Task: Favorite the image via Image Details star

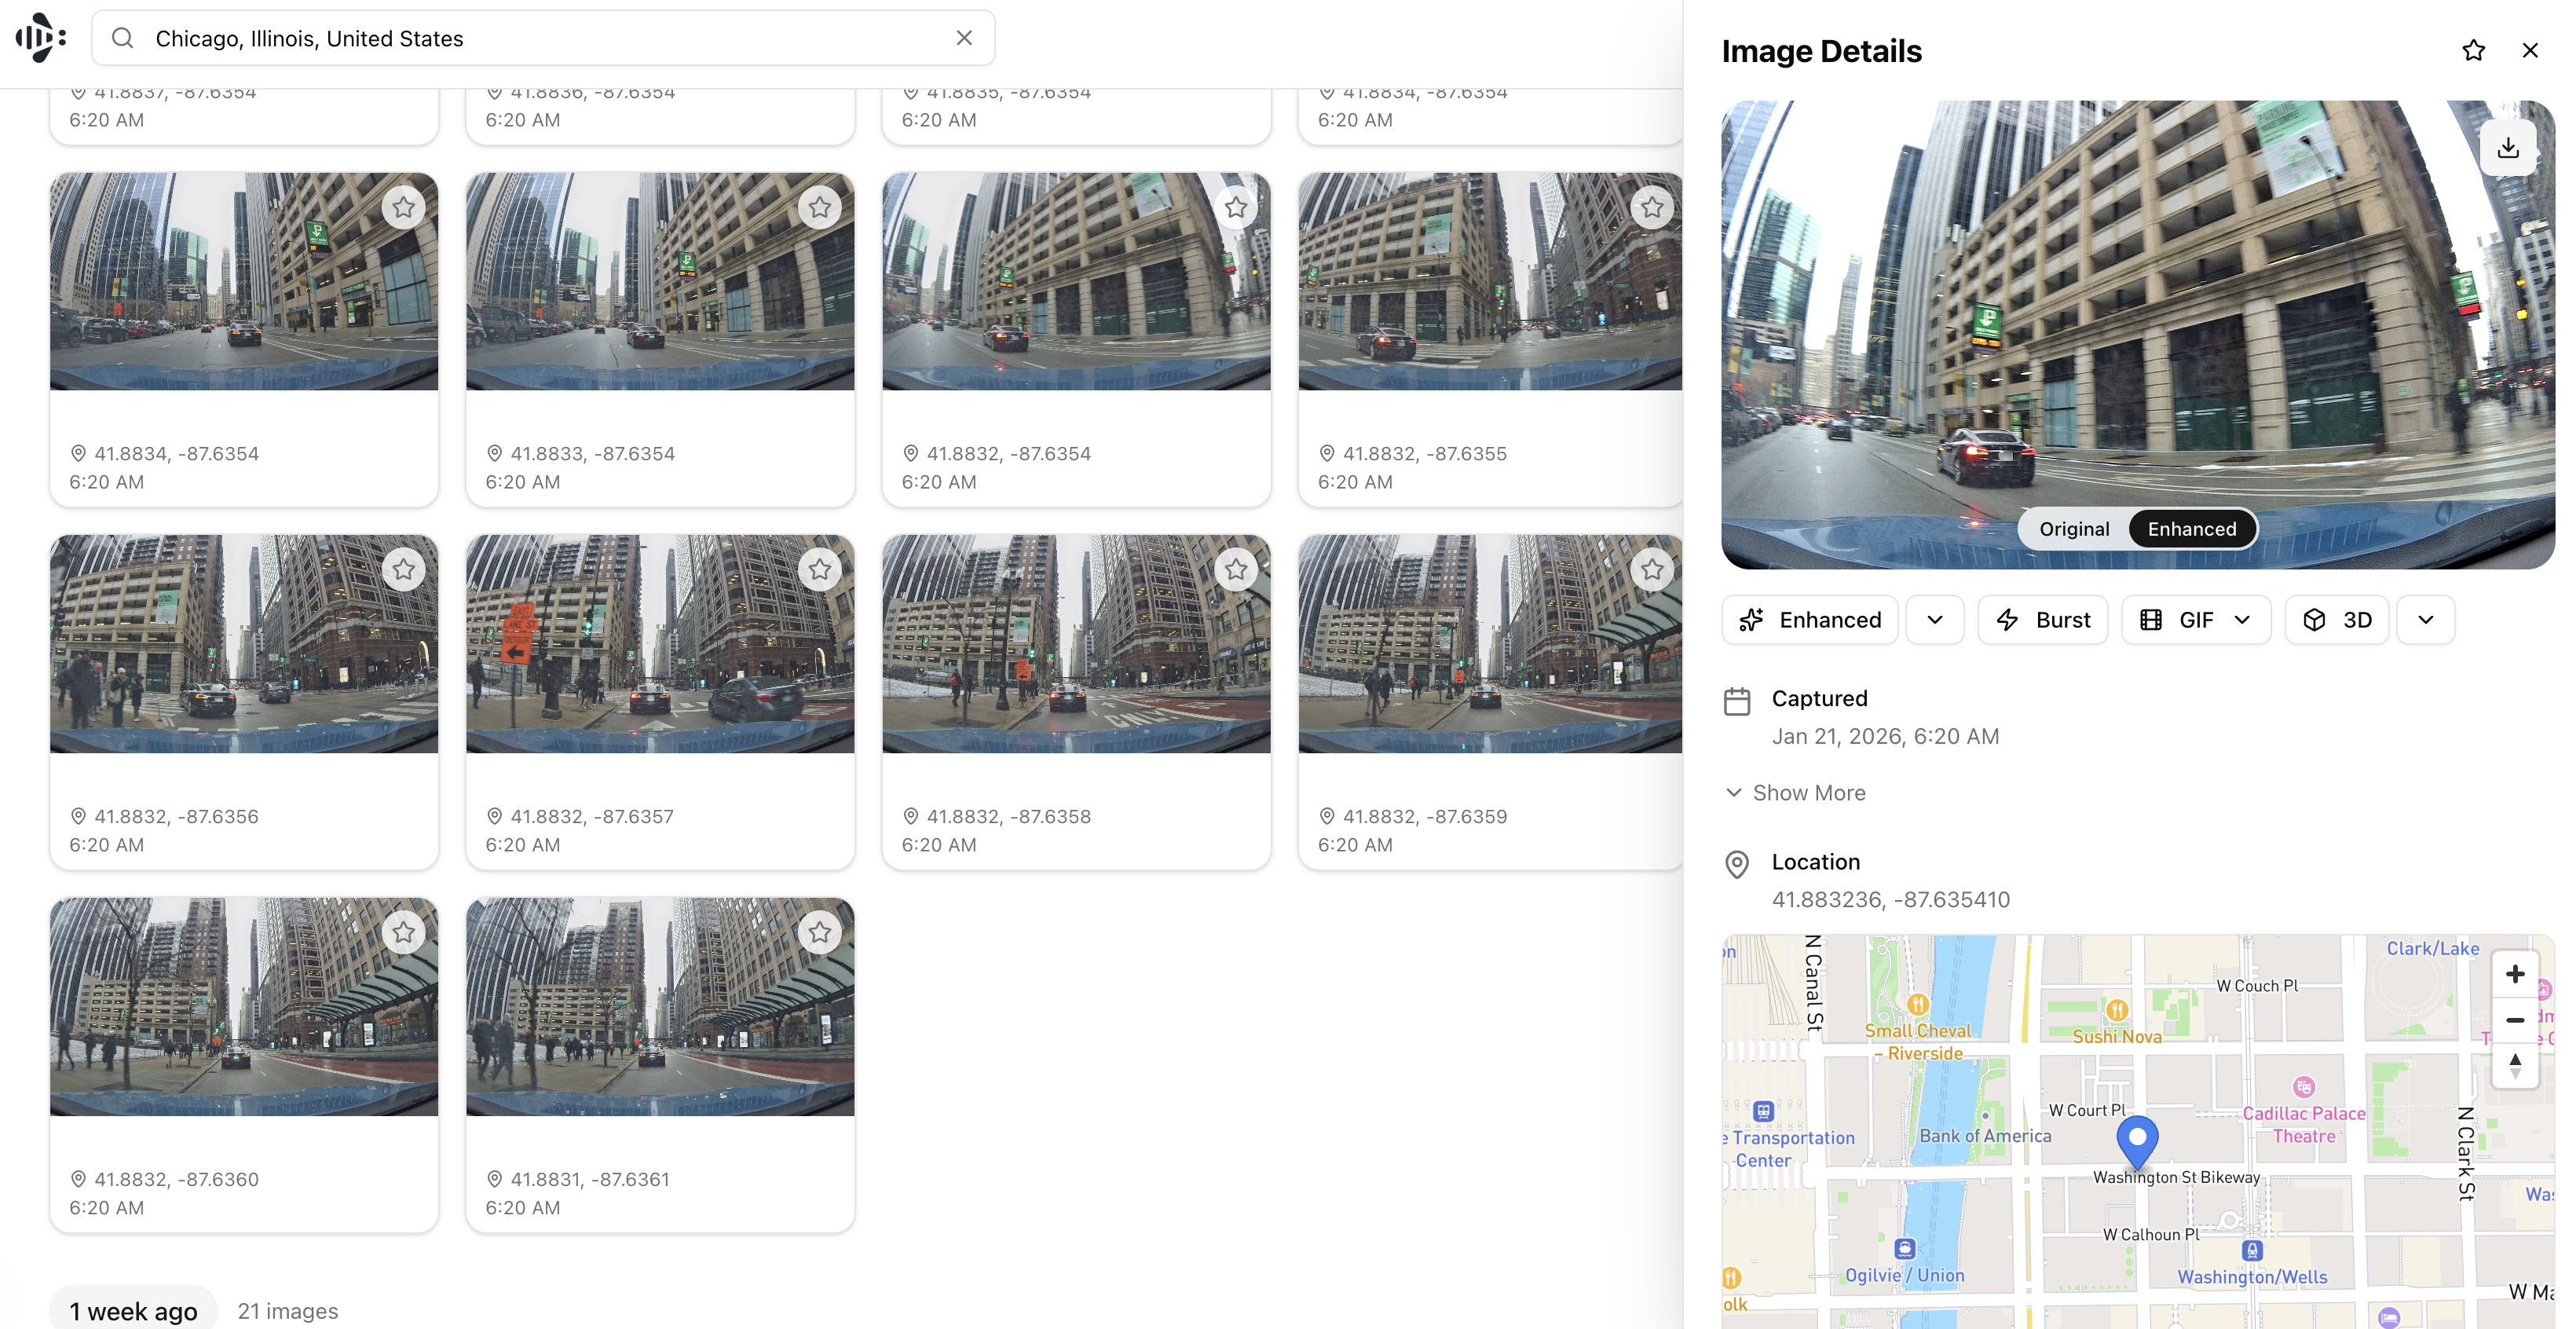Action: coord(2473,51)
